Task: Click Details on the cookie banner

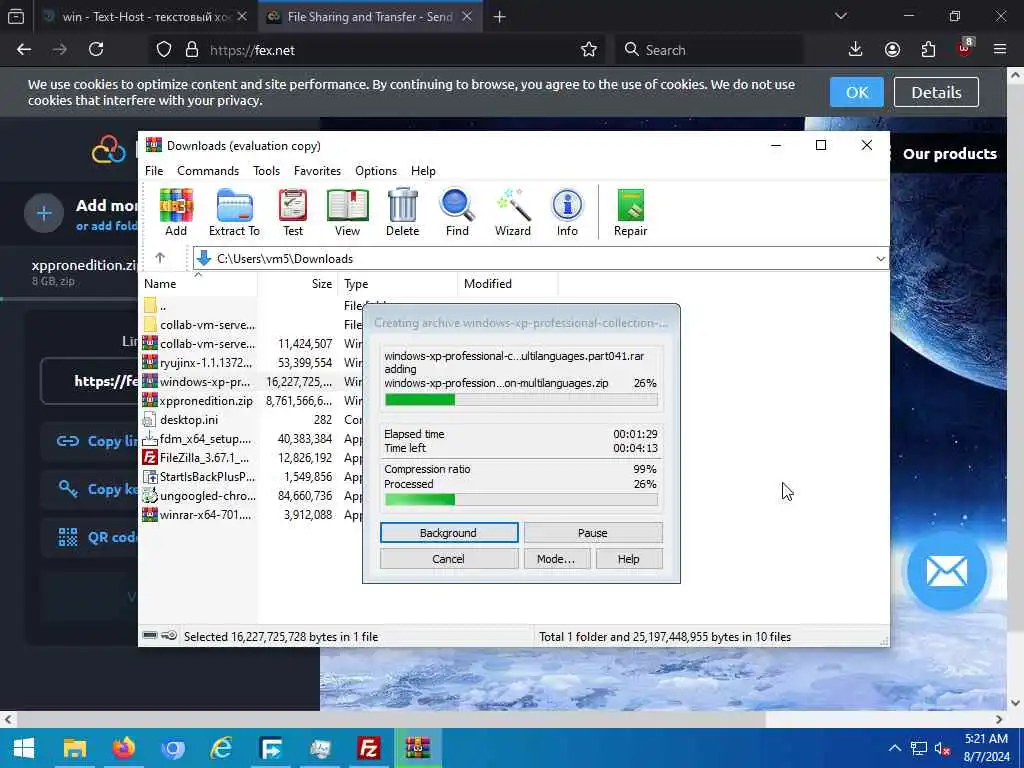Action: point(936,92)
